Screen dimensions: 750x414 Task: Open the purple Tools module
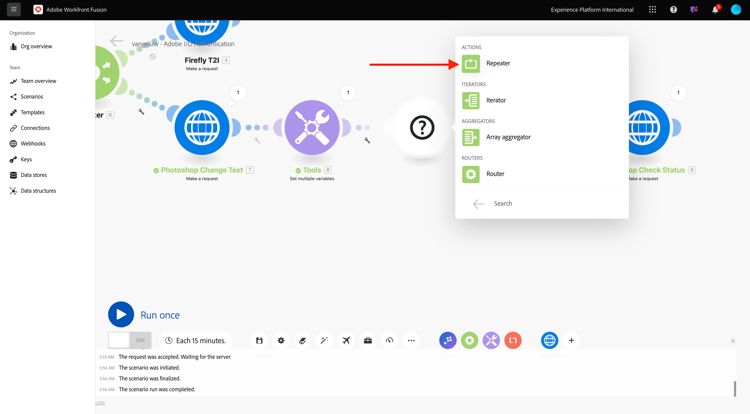(x=312, y=128)
